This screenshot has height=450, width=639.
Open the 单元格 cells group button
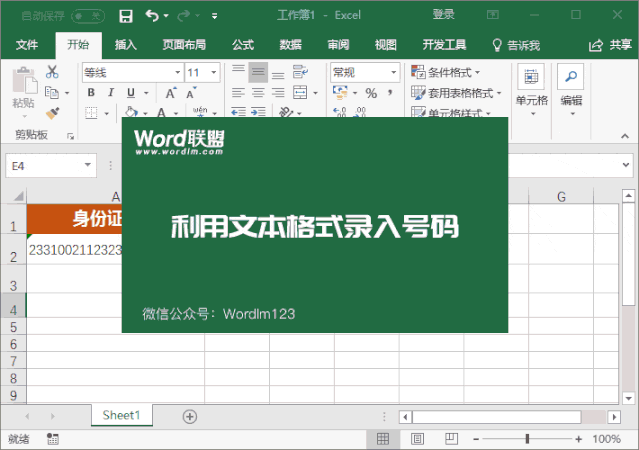531,90
